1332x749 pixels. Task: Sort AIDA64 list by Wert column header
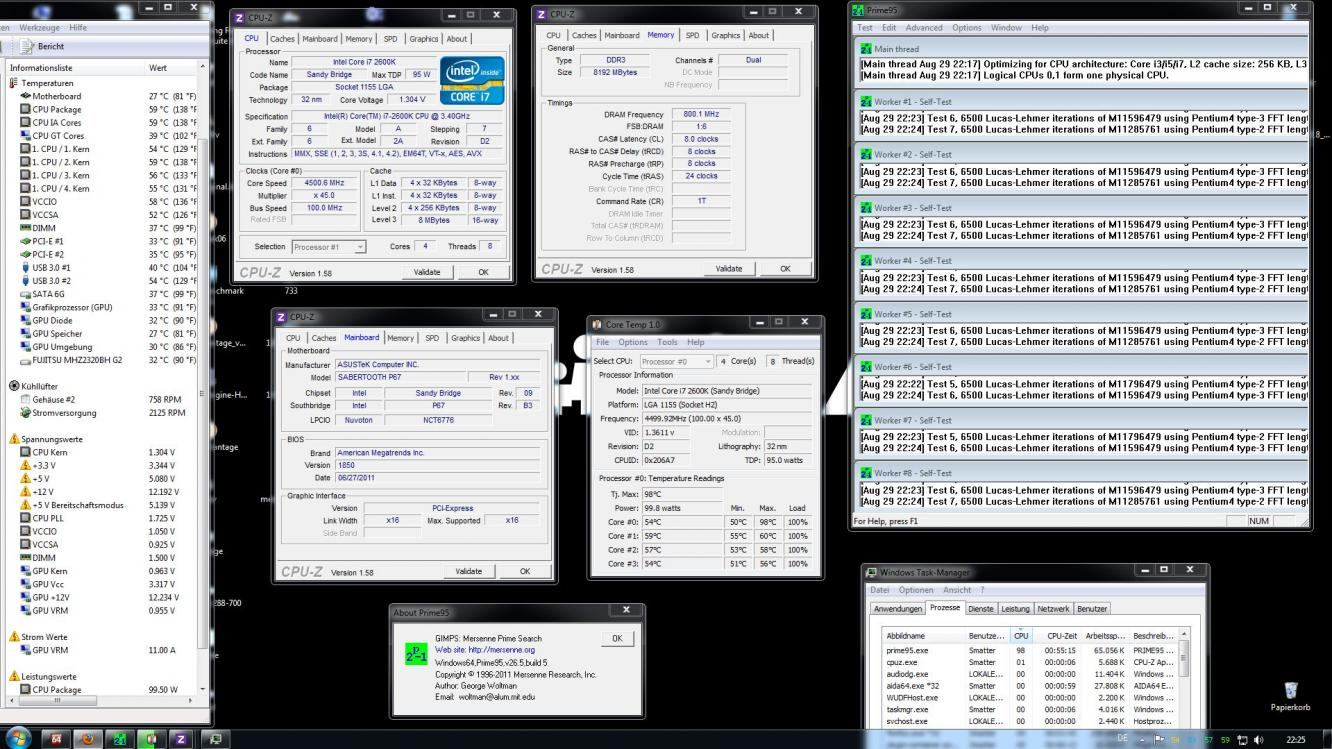click(172, 68)
